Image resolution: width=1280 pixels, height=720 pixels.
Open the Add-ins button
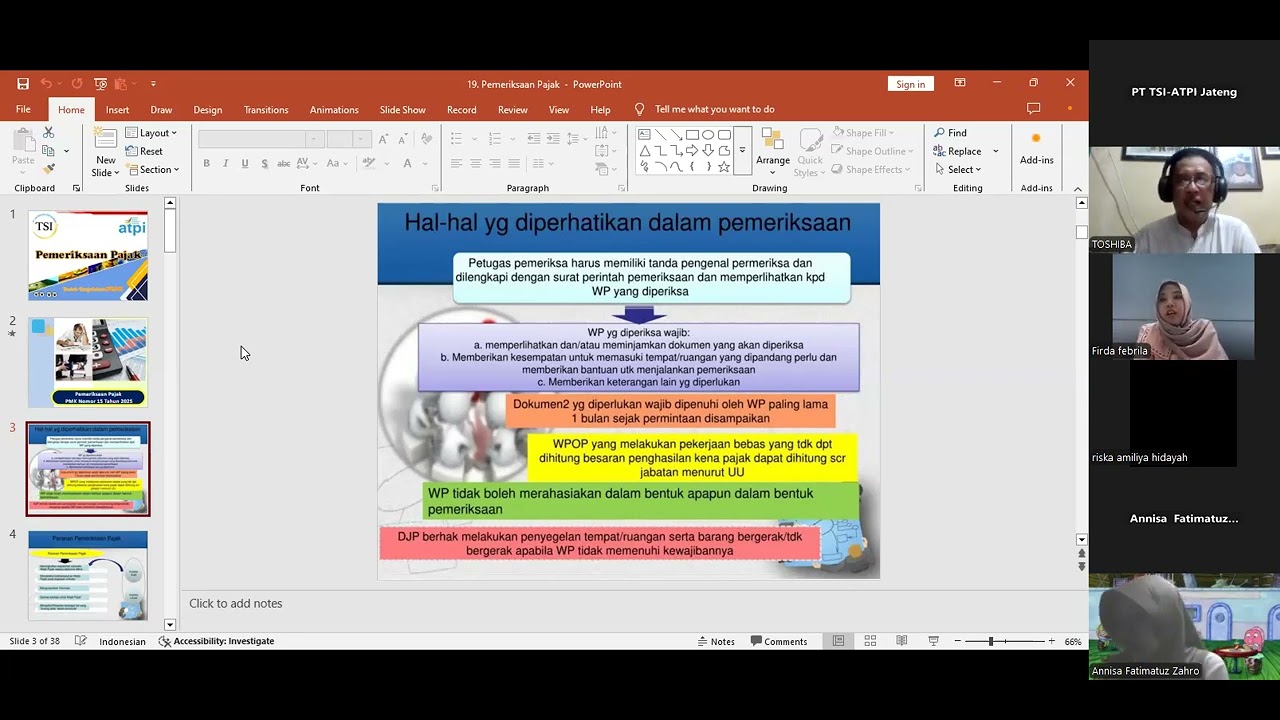1036,150
